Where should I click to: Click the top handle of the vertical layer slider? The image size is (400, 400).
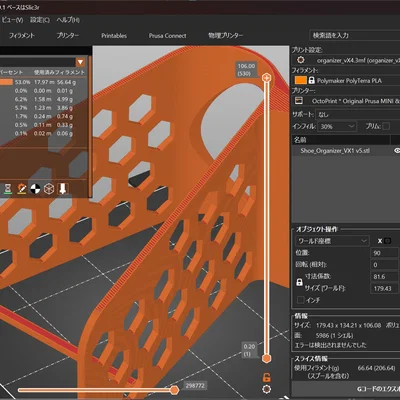pyautogui.click(x=266, y=78)
